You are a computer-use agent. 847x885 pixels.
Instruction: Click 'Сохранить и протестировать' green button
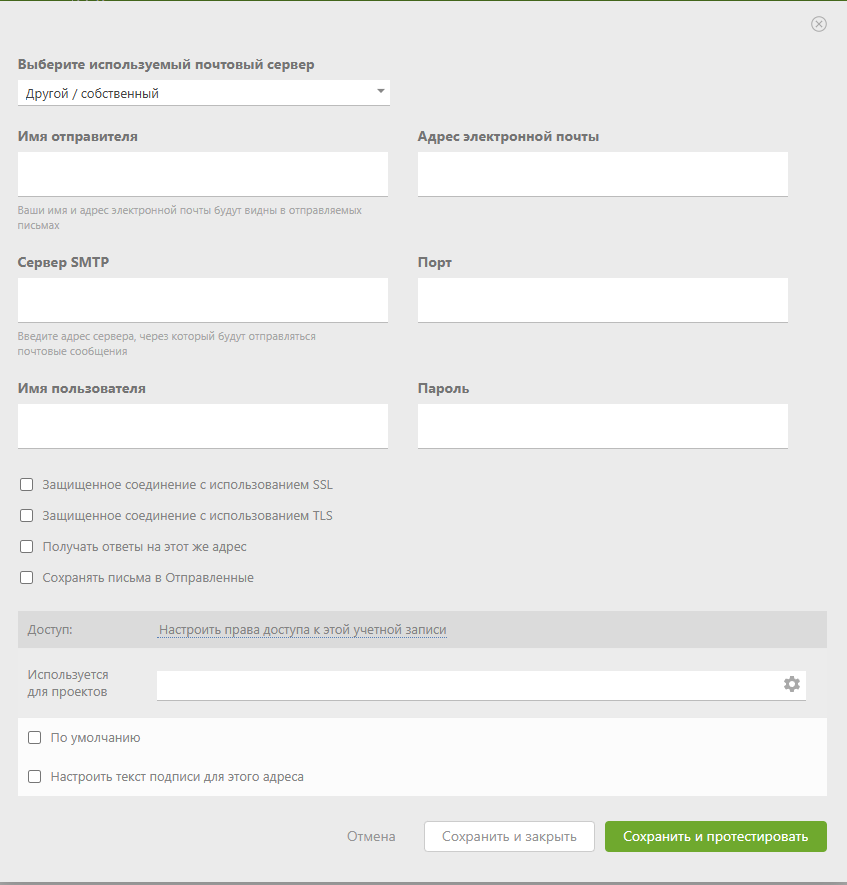[715, 836]
